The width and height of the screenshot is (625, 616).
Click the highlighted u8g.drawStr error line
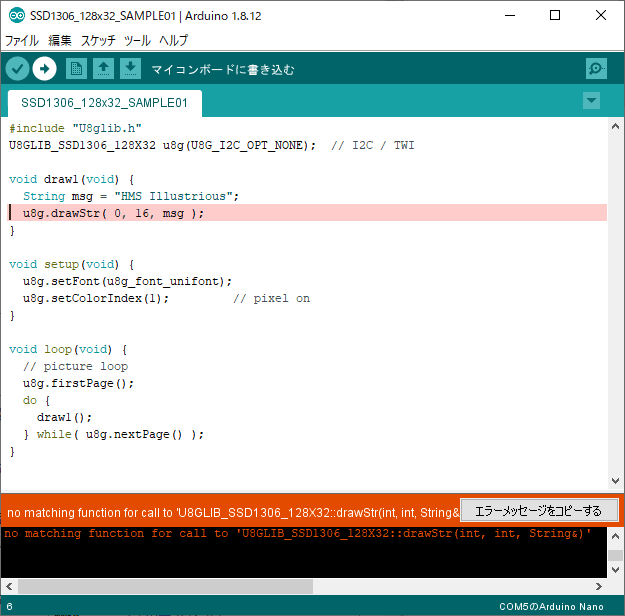(x=308, y=213)
